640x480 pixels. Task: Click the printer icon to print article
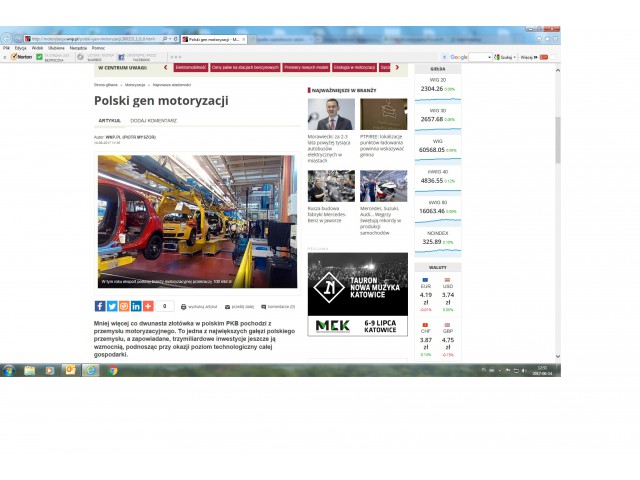[x=185, y=307]
